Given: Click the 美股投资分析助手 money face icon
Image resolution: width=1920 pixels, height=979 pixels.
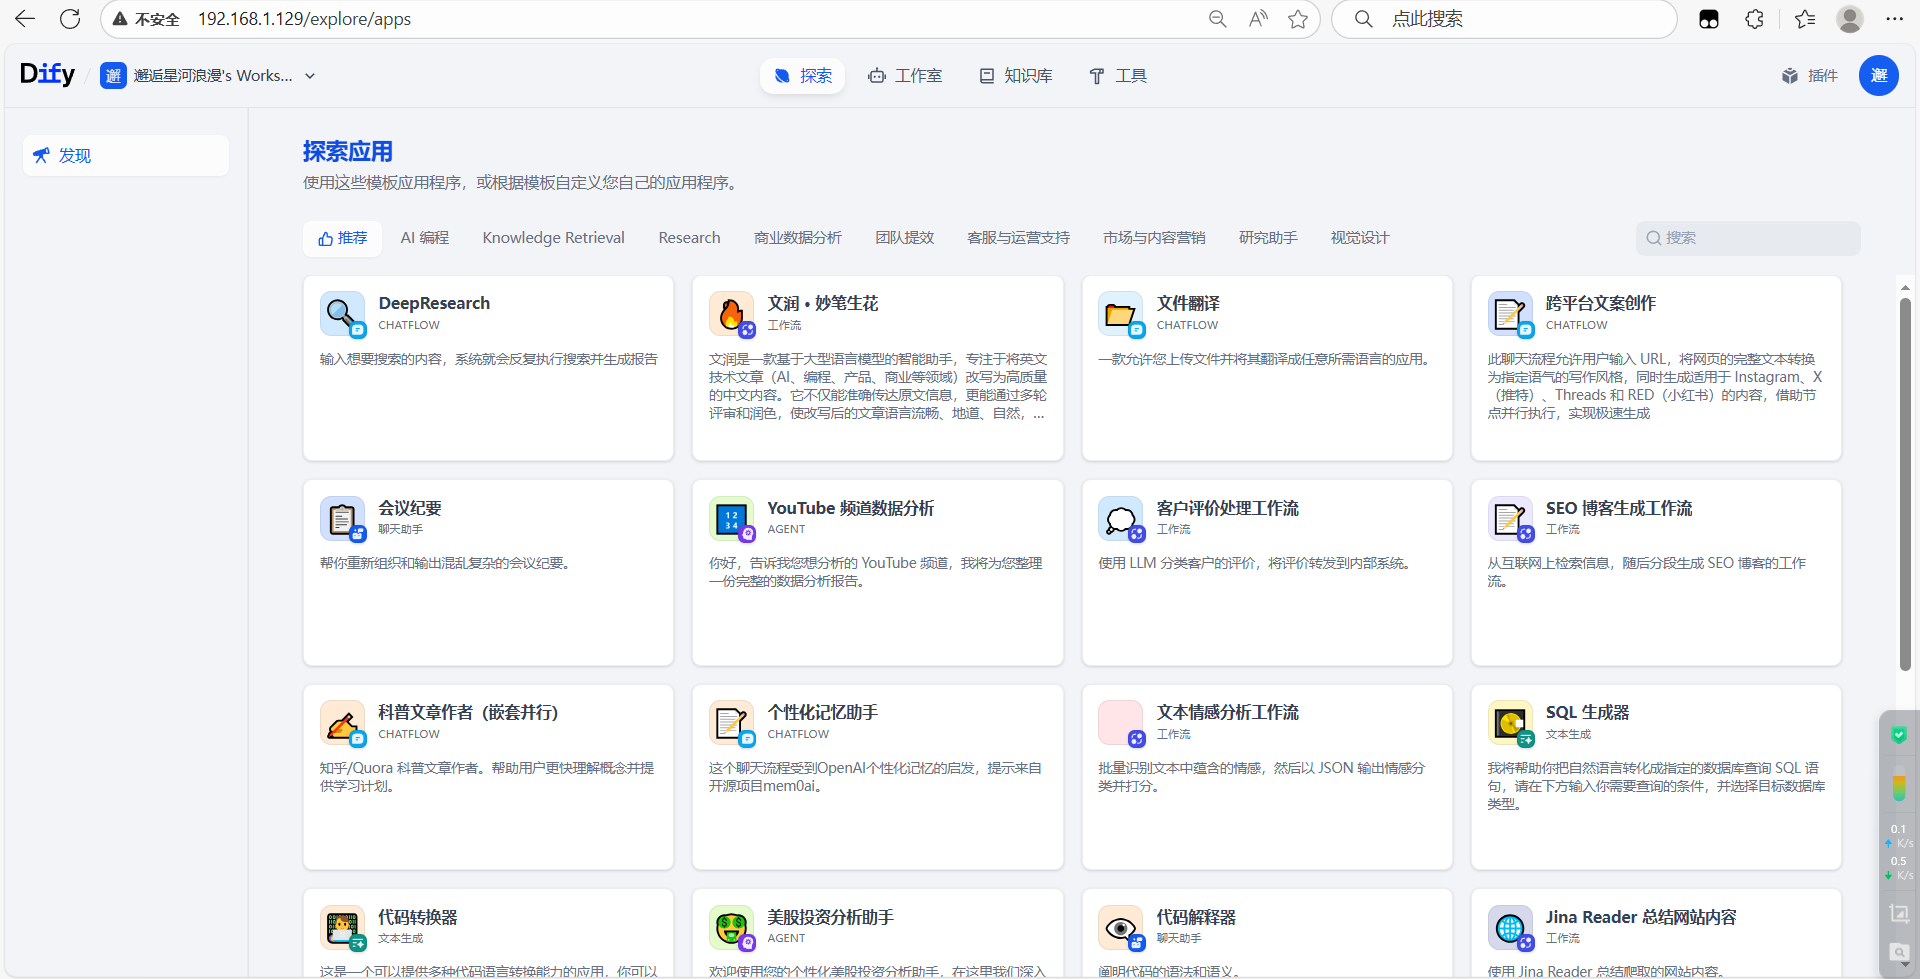Looking at the screenshot, I should click(731, 928).
